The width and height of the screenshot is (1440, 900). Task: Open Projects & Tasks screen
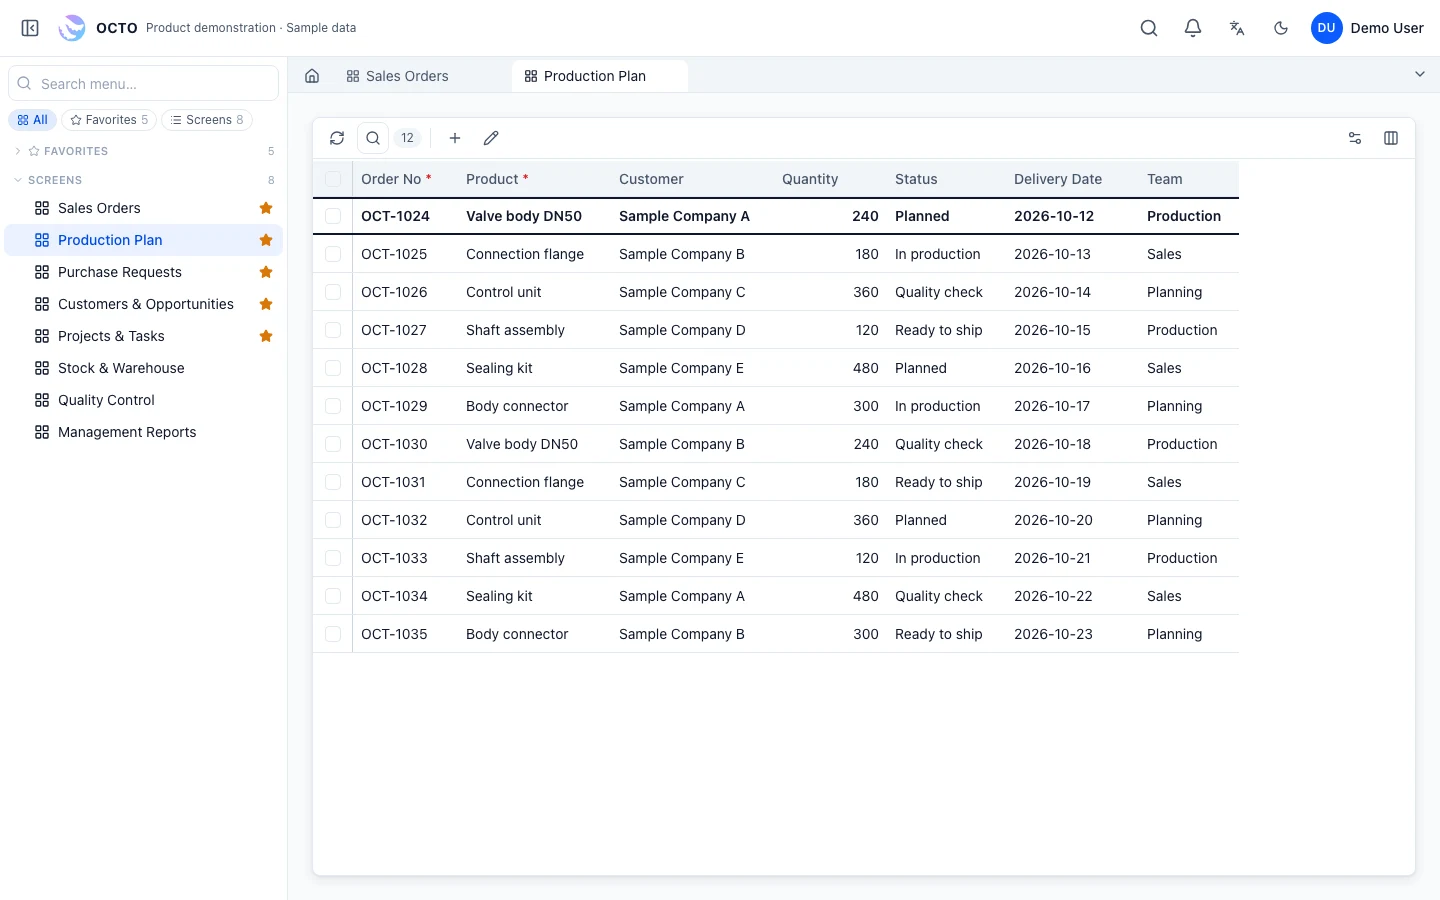tap(144, 336)
